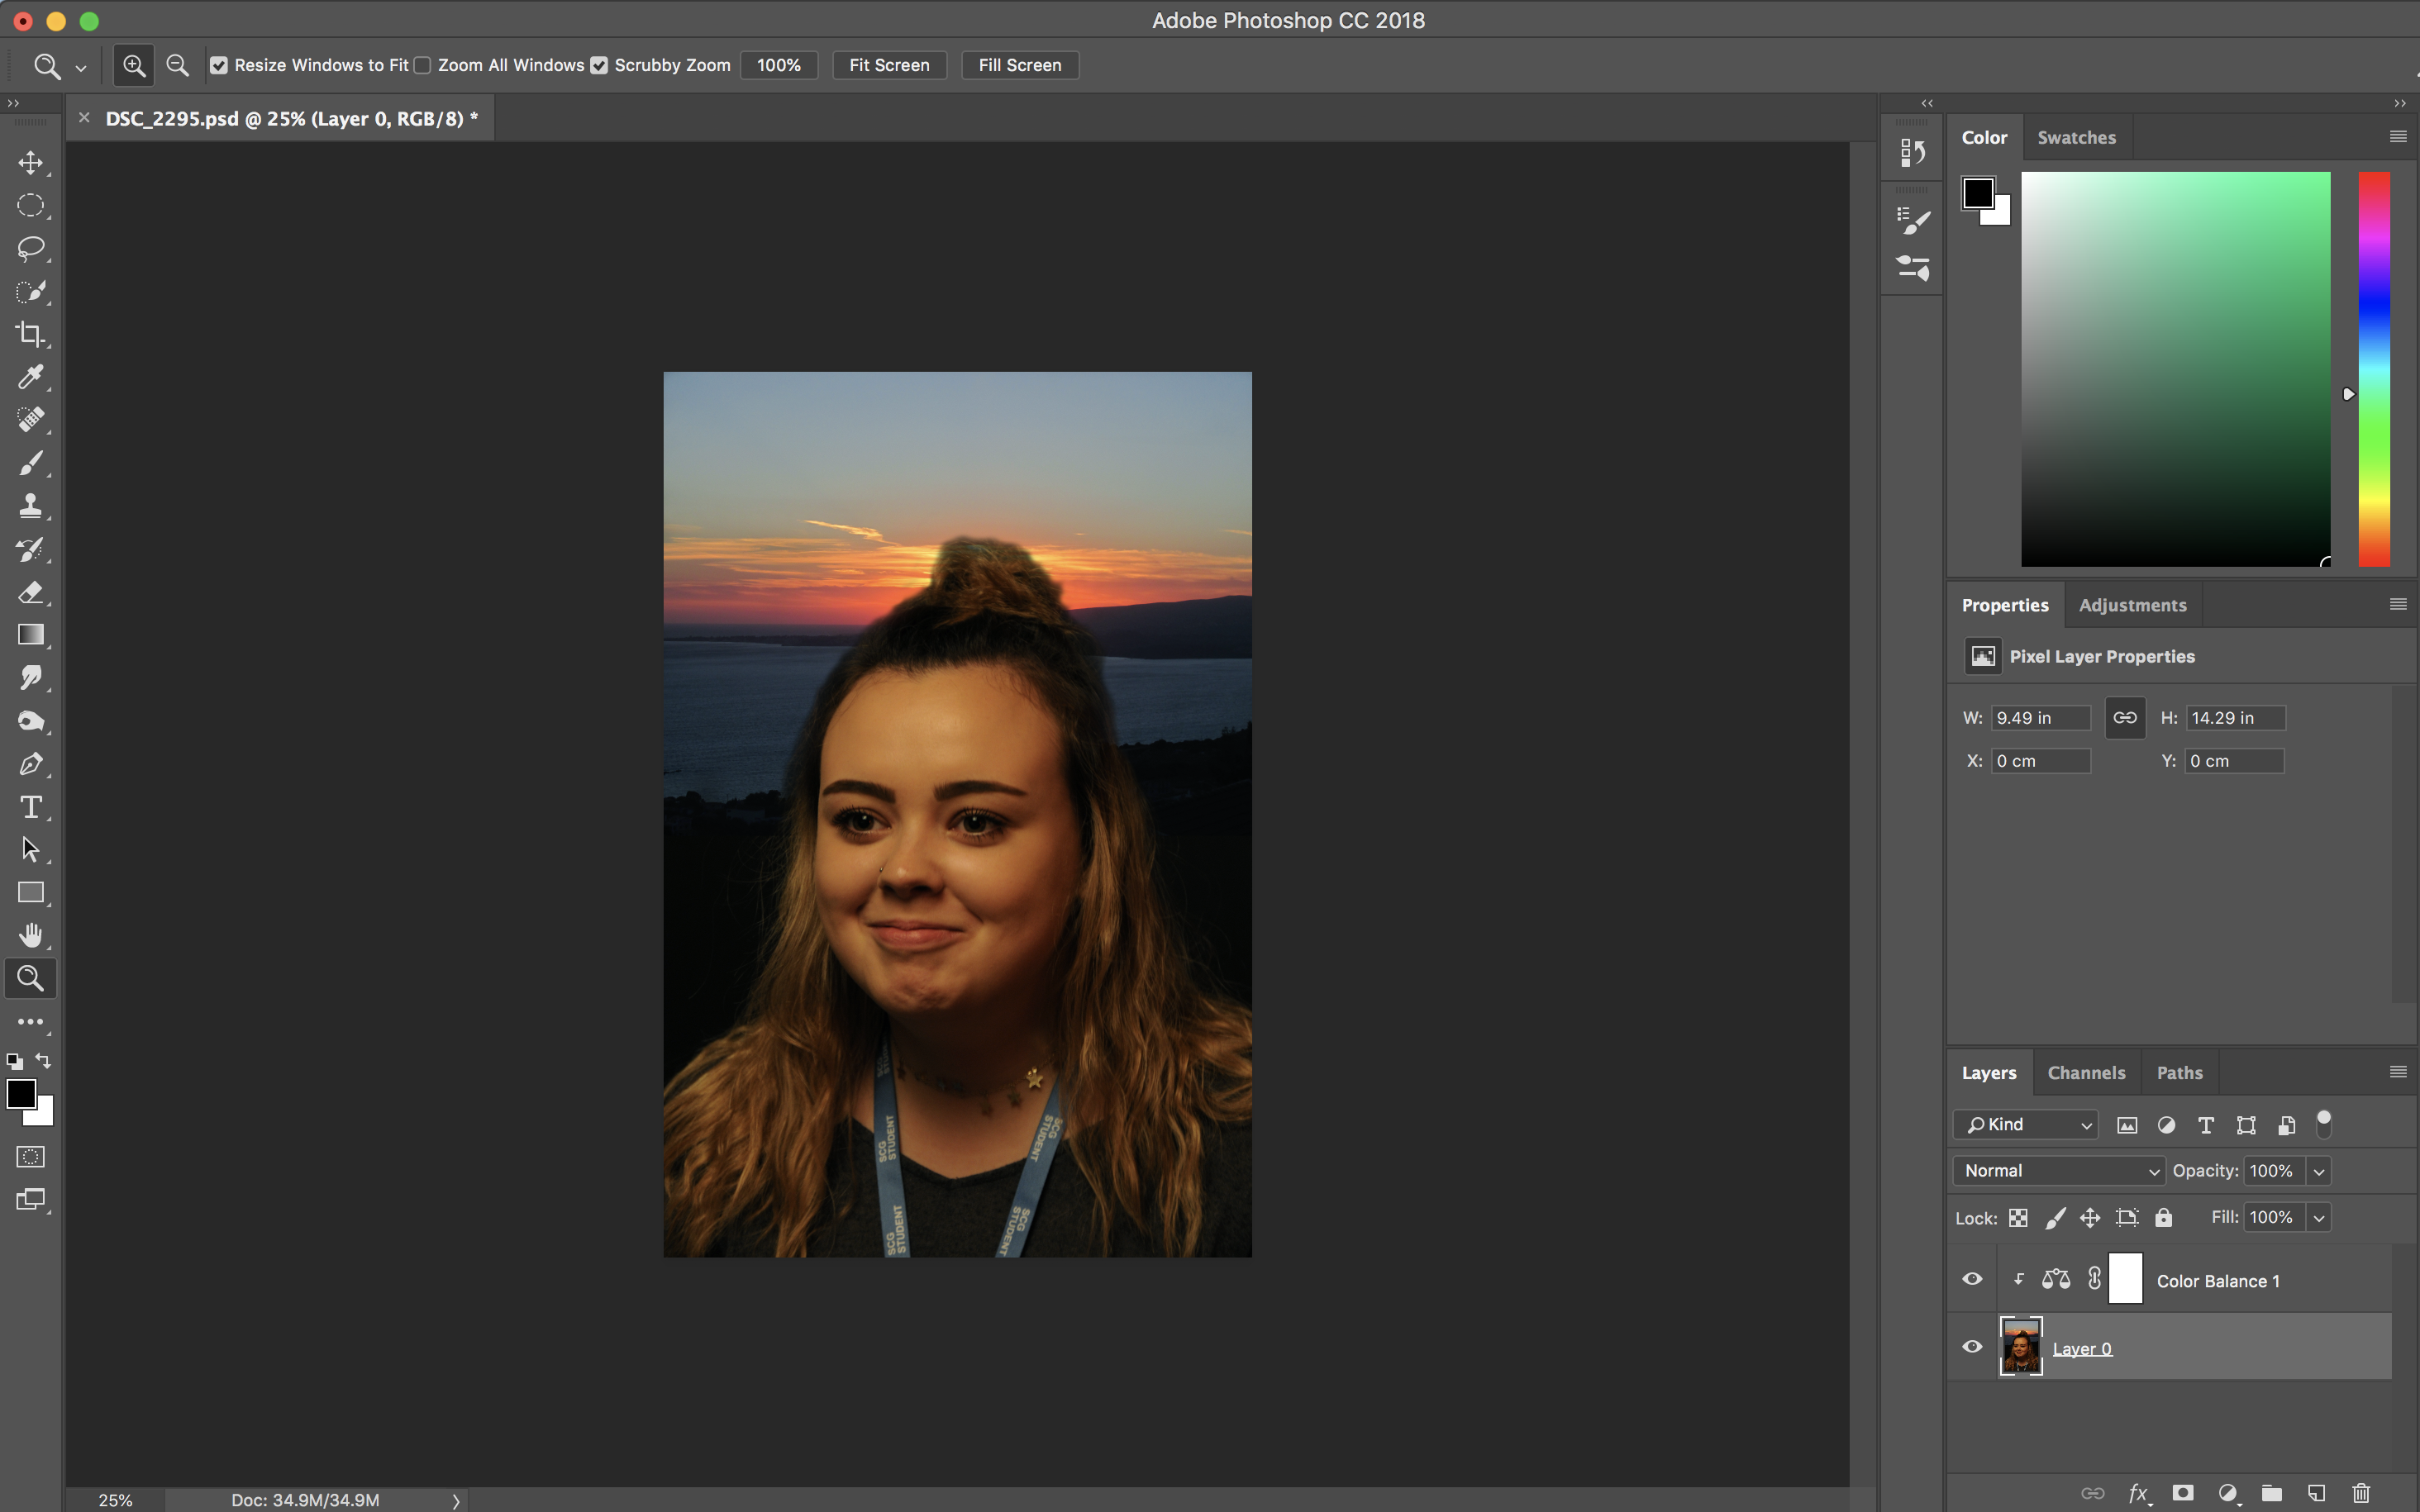Image resolution: width=2420 pixels, height=1512 pixels.
Task: Expand the Opacity slider dropdown arrow
Action: 2319,1171
